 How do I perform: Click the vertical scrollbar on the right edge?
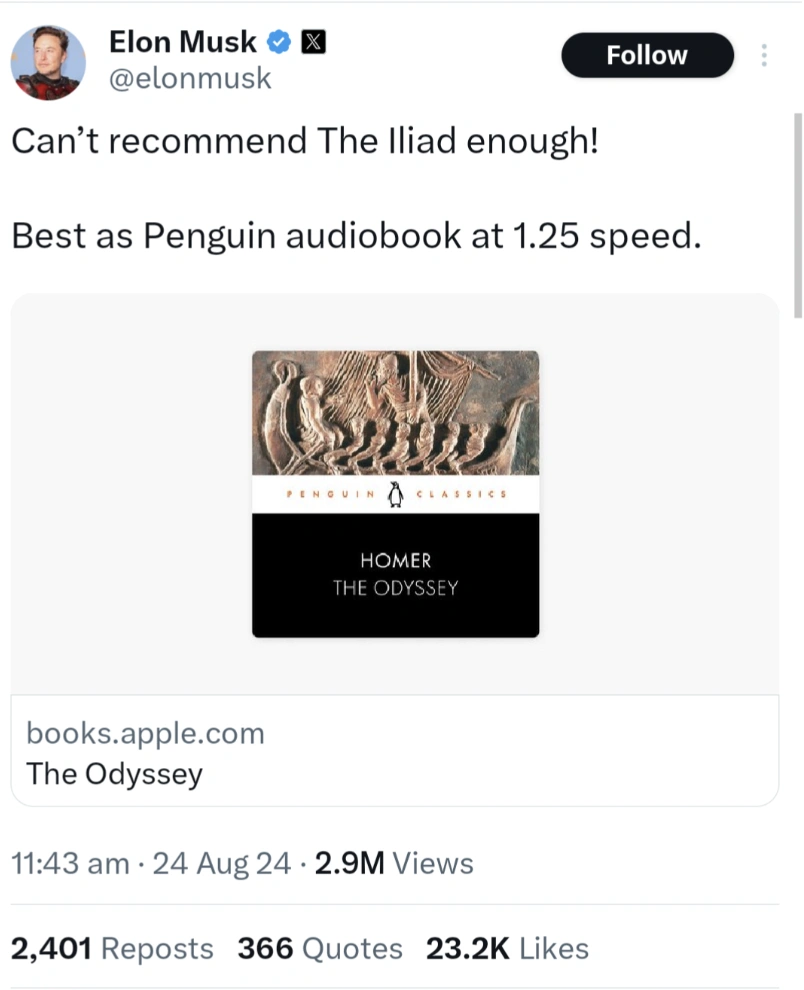click(x=796, y=215)
